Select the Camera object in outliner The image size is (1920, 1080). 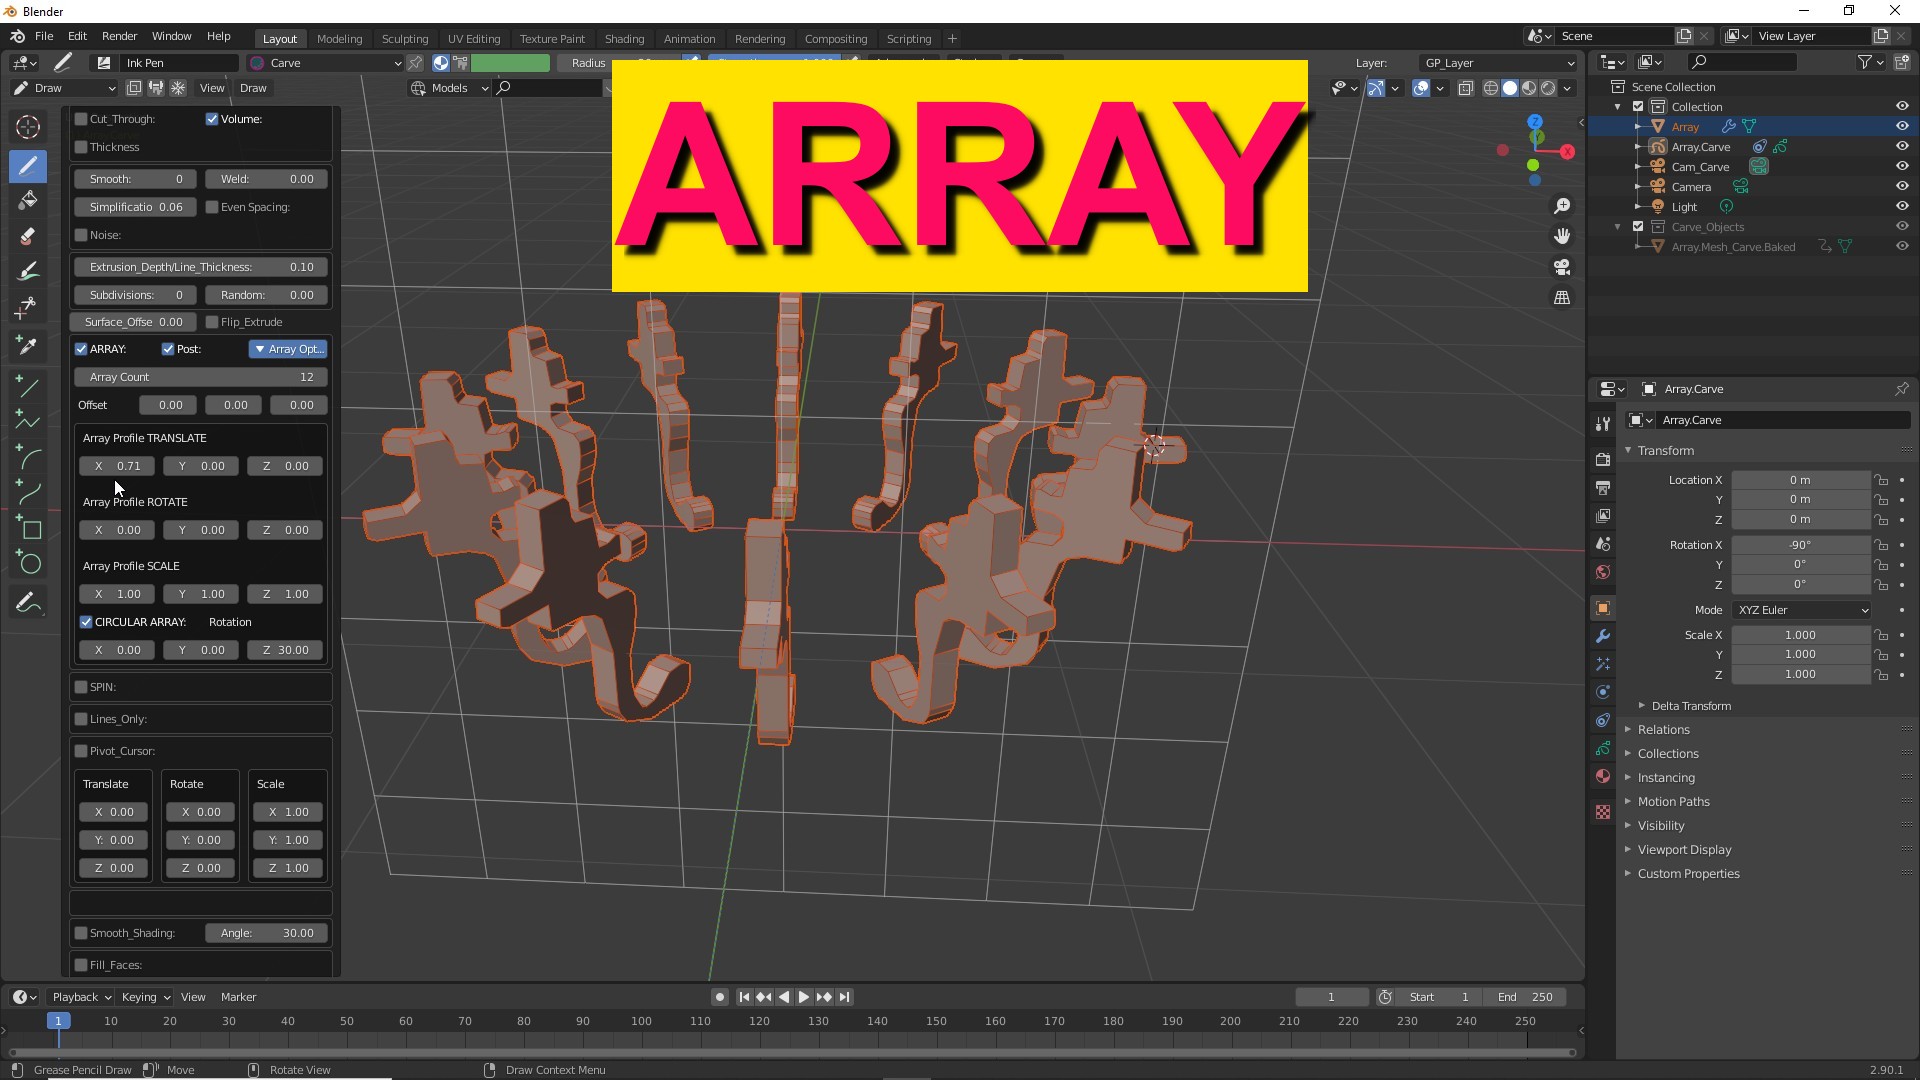1691,187
